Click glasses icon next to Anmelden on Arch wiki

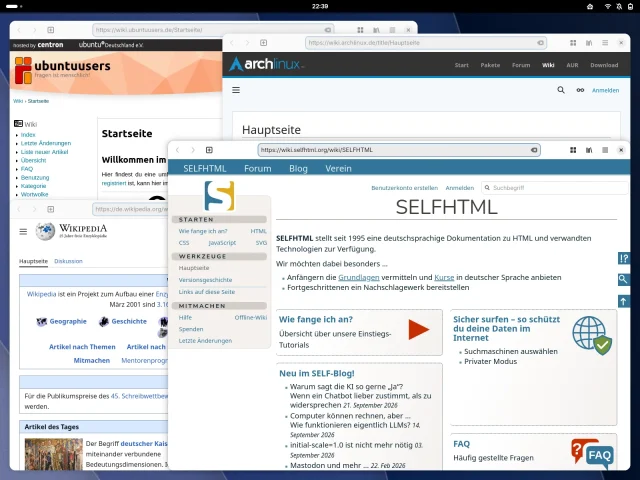(x=580, y=90)
